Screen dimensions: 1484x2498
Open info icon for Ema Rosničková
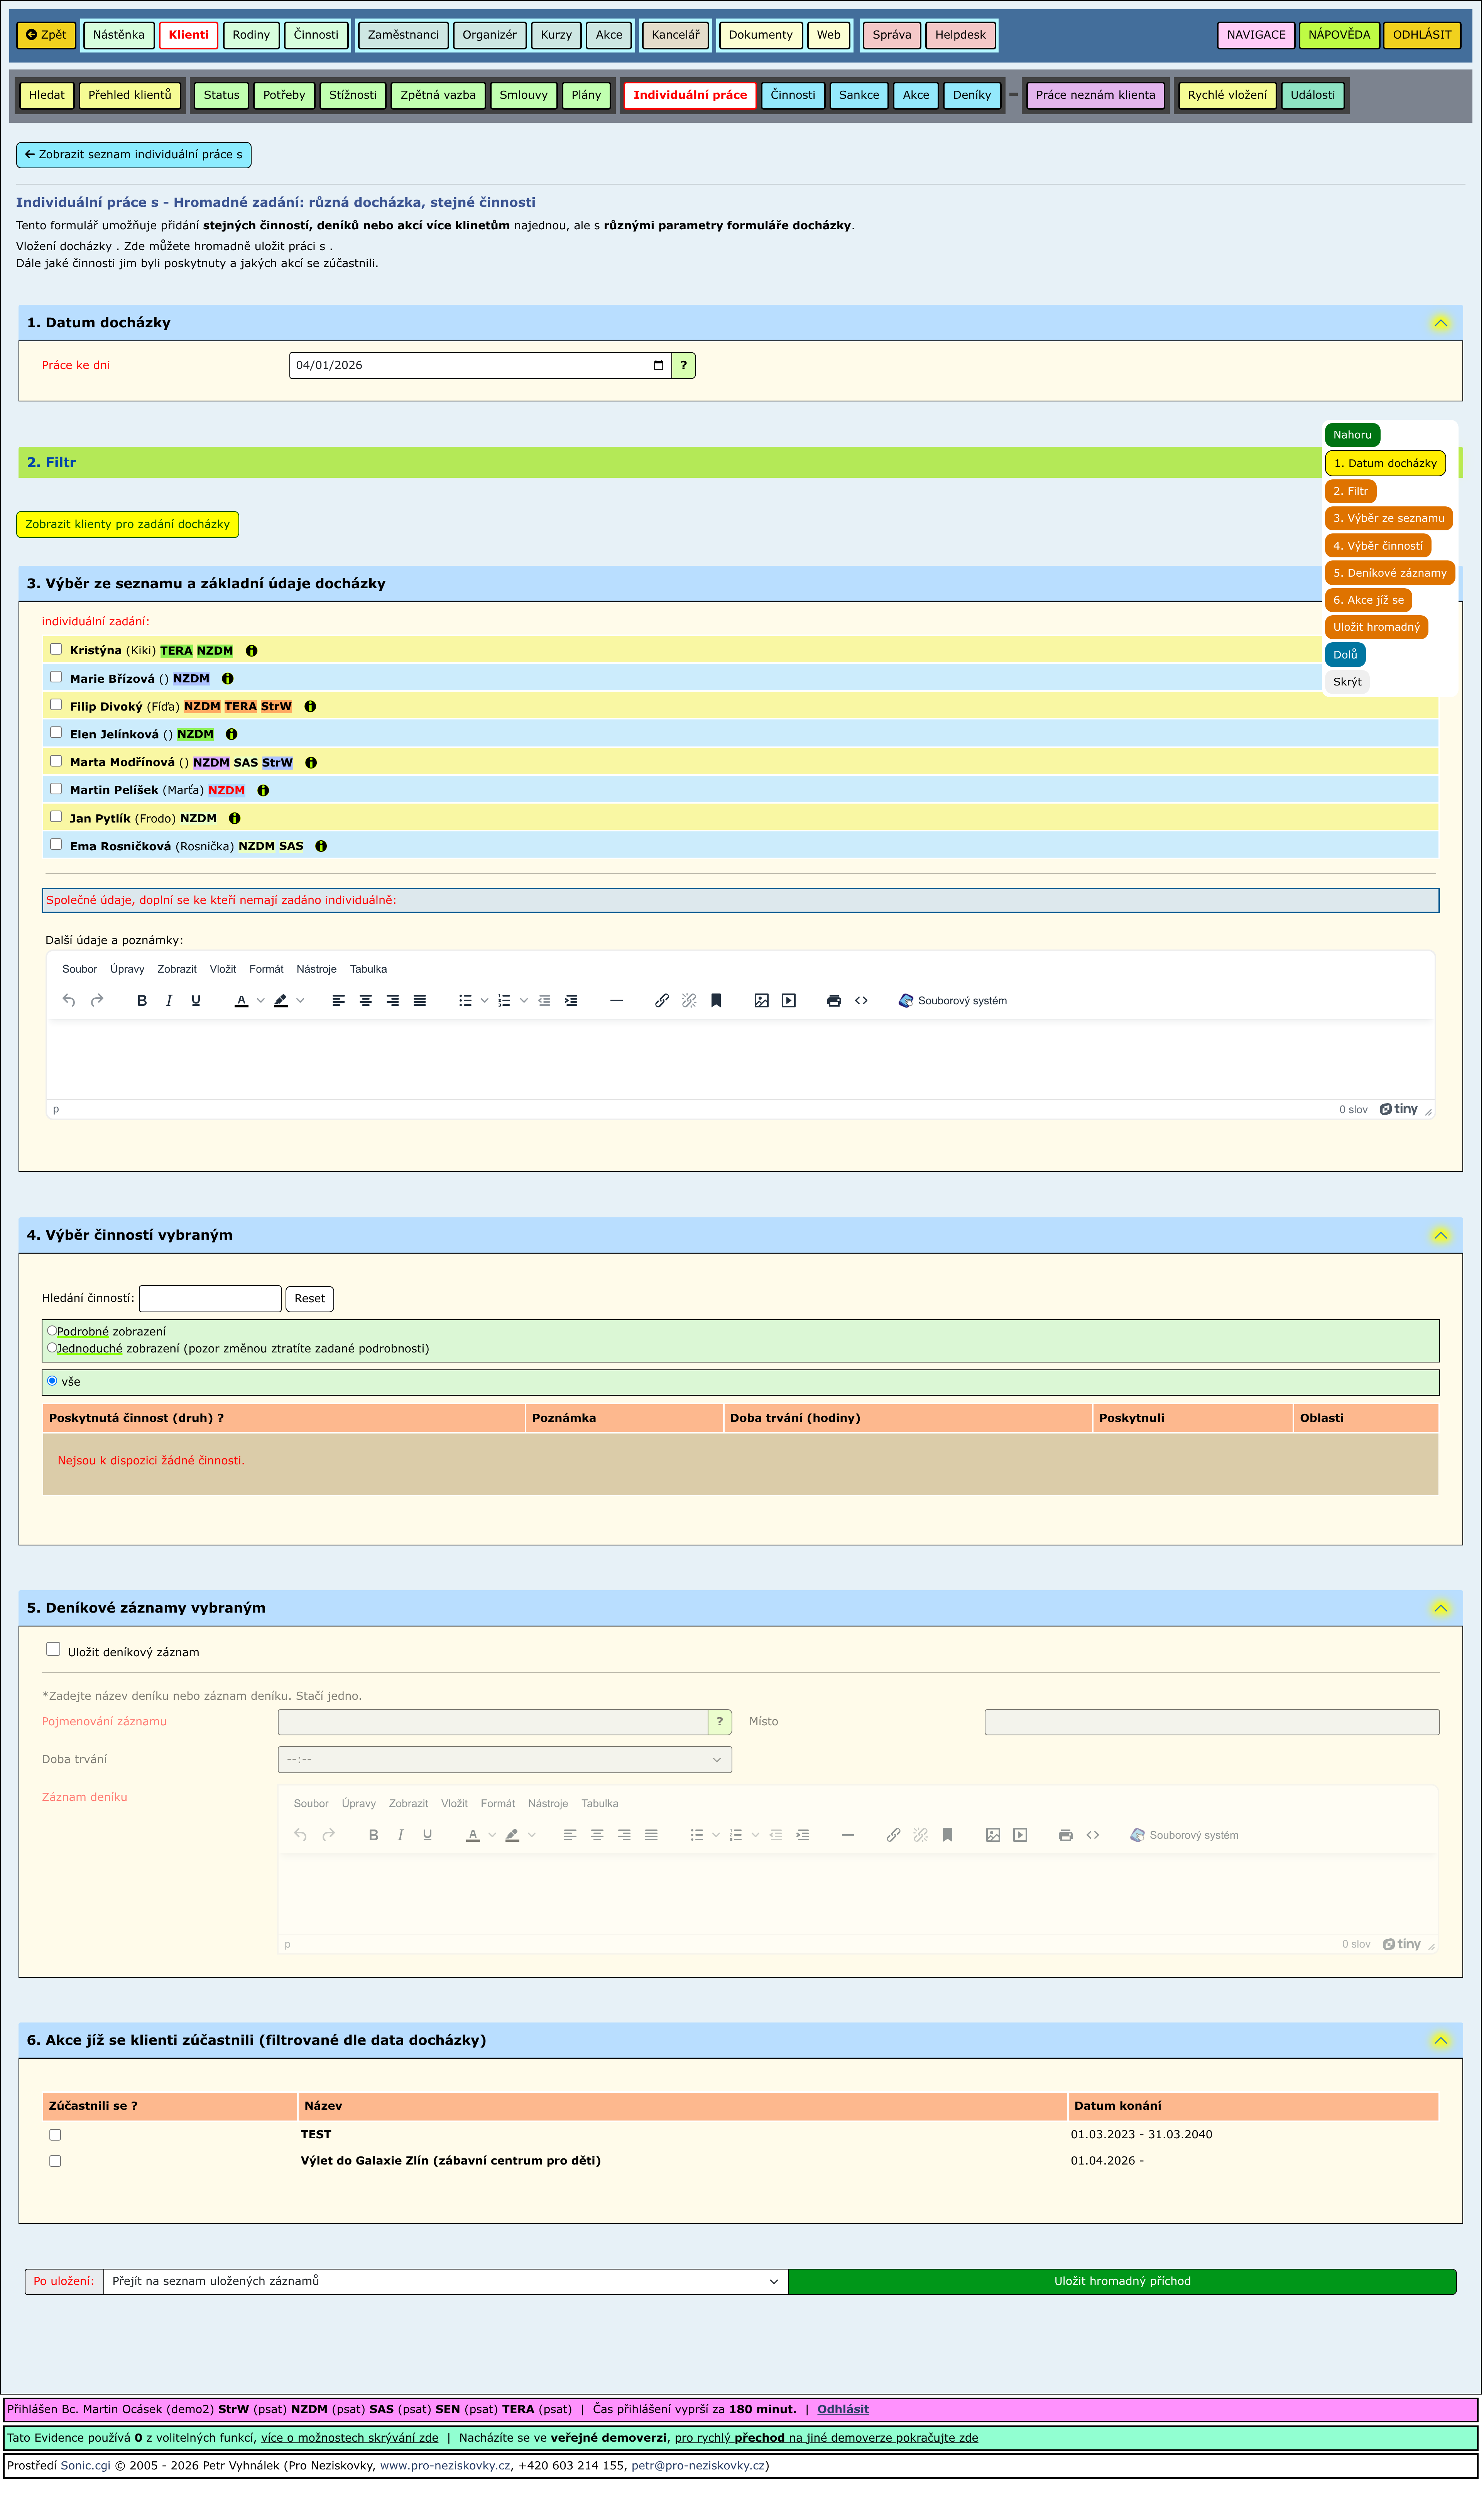point(321,846)
